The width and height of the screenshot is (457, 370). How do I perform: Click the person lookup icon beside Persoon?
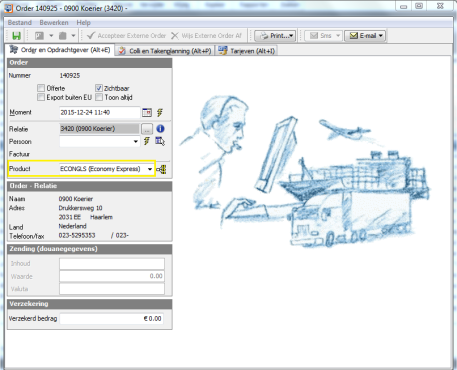[x=160, y=141]
